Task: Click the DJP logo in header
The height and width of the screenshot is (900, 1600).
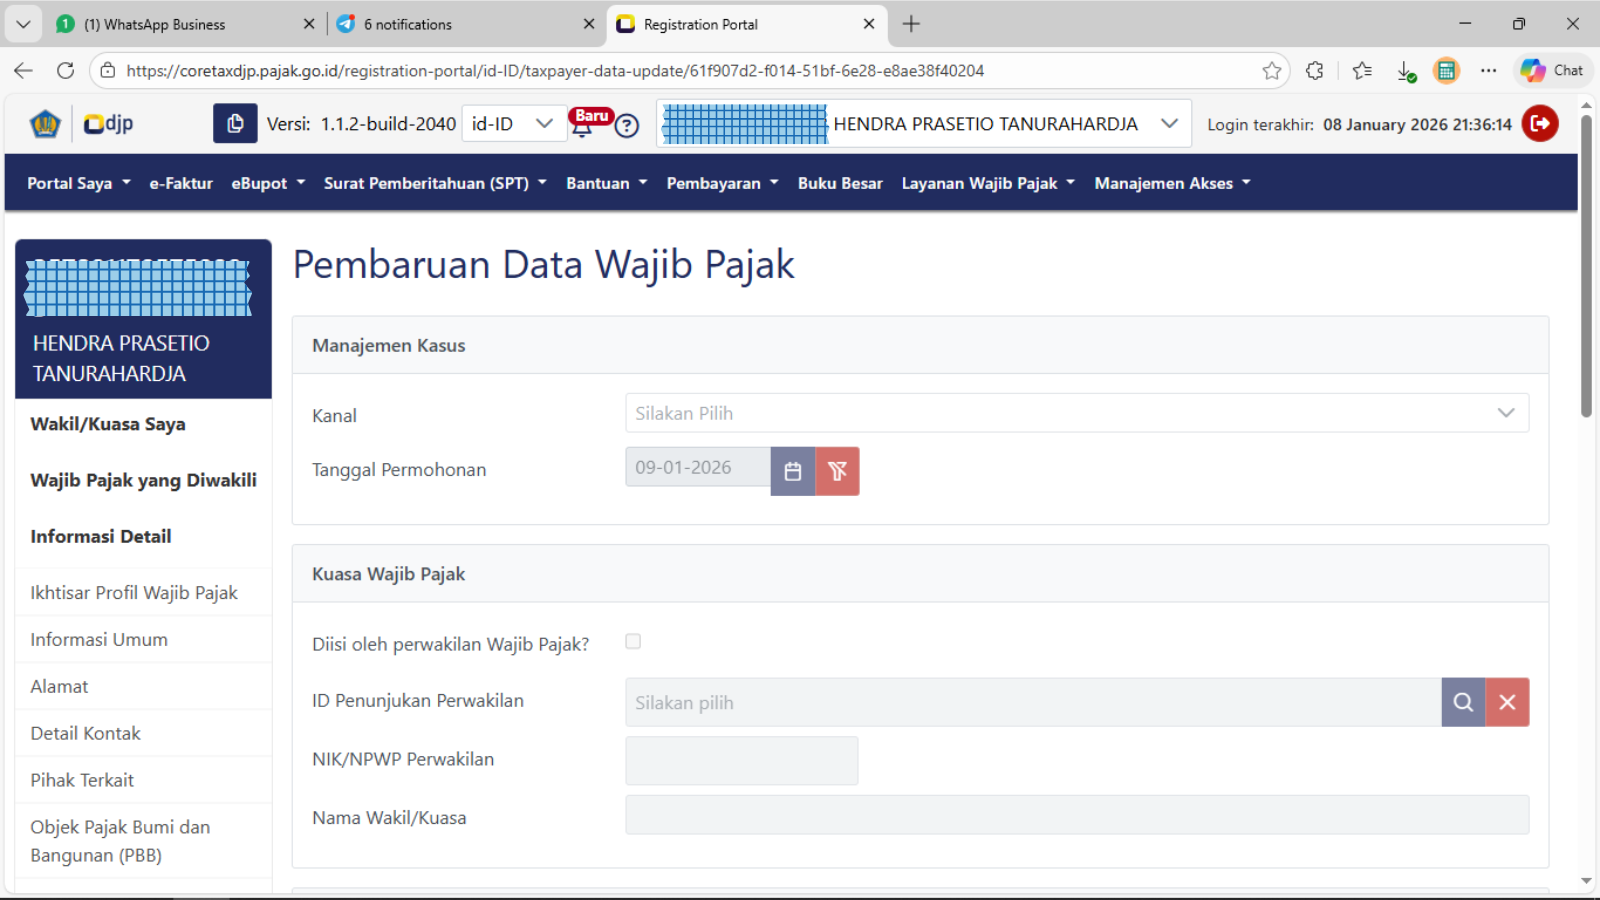Action: [x=108, y=124]
